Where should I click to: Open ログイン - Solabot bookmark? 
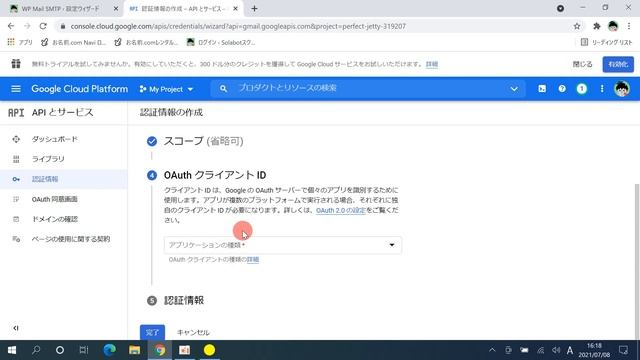coord(221,42)
